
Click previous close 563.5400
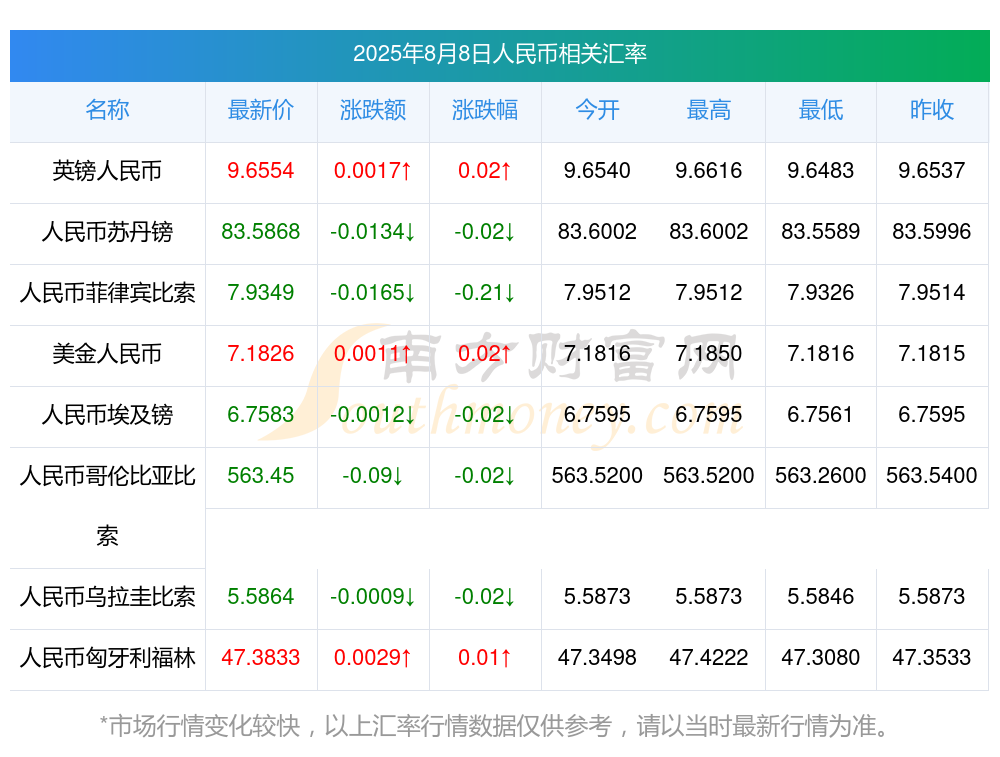pyautogui.click(x=932, y=475)
